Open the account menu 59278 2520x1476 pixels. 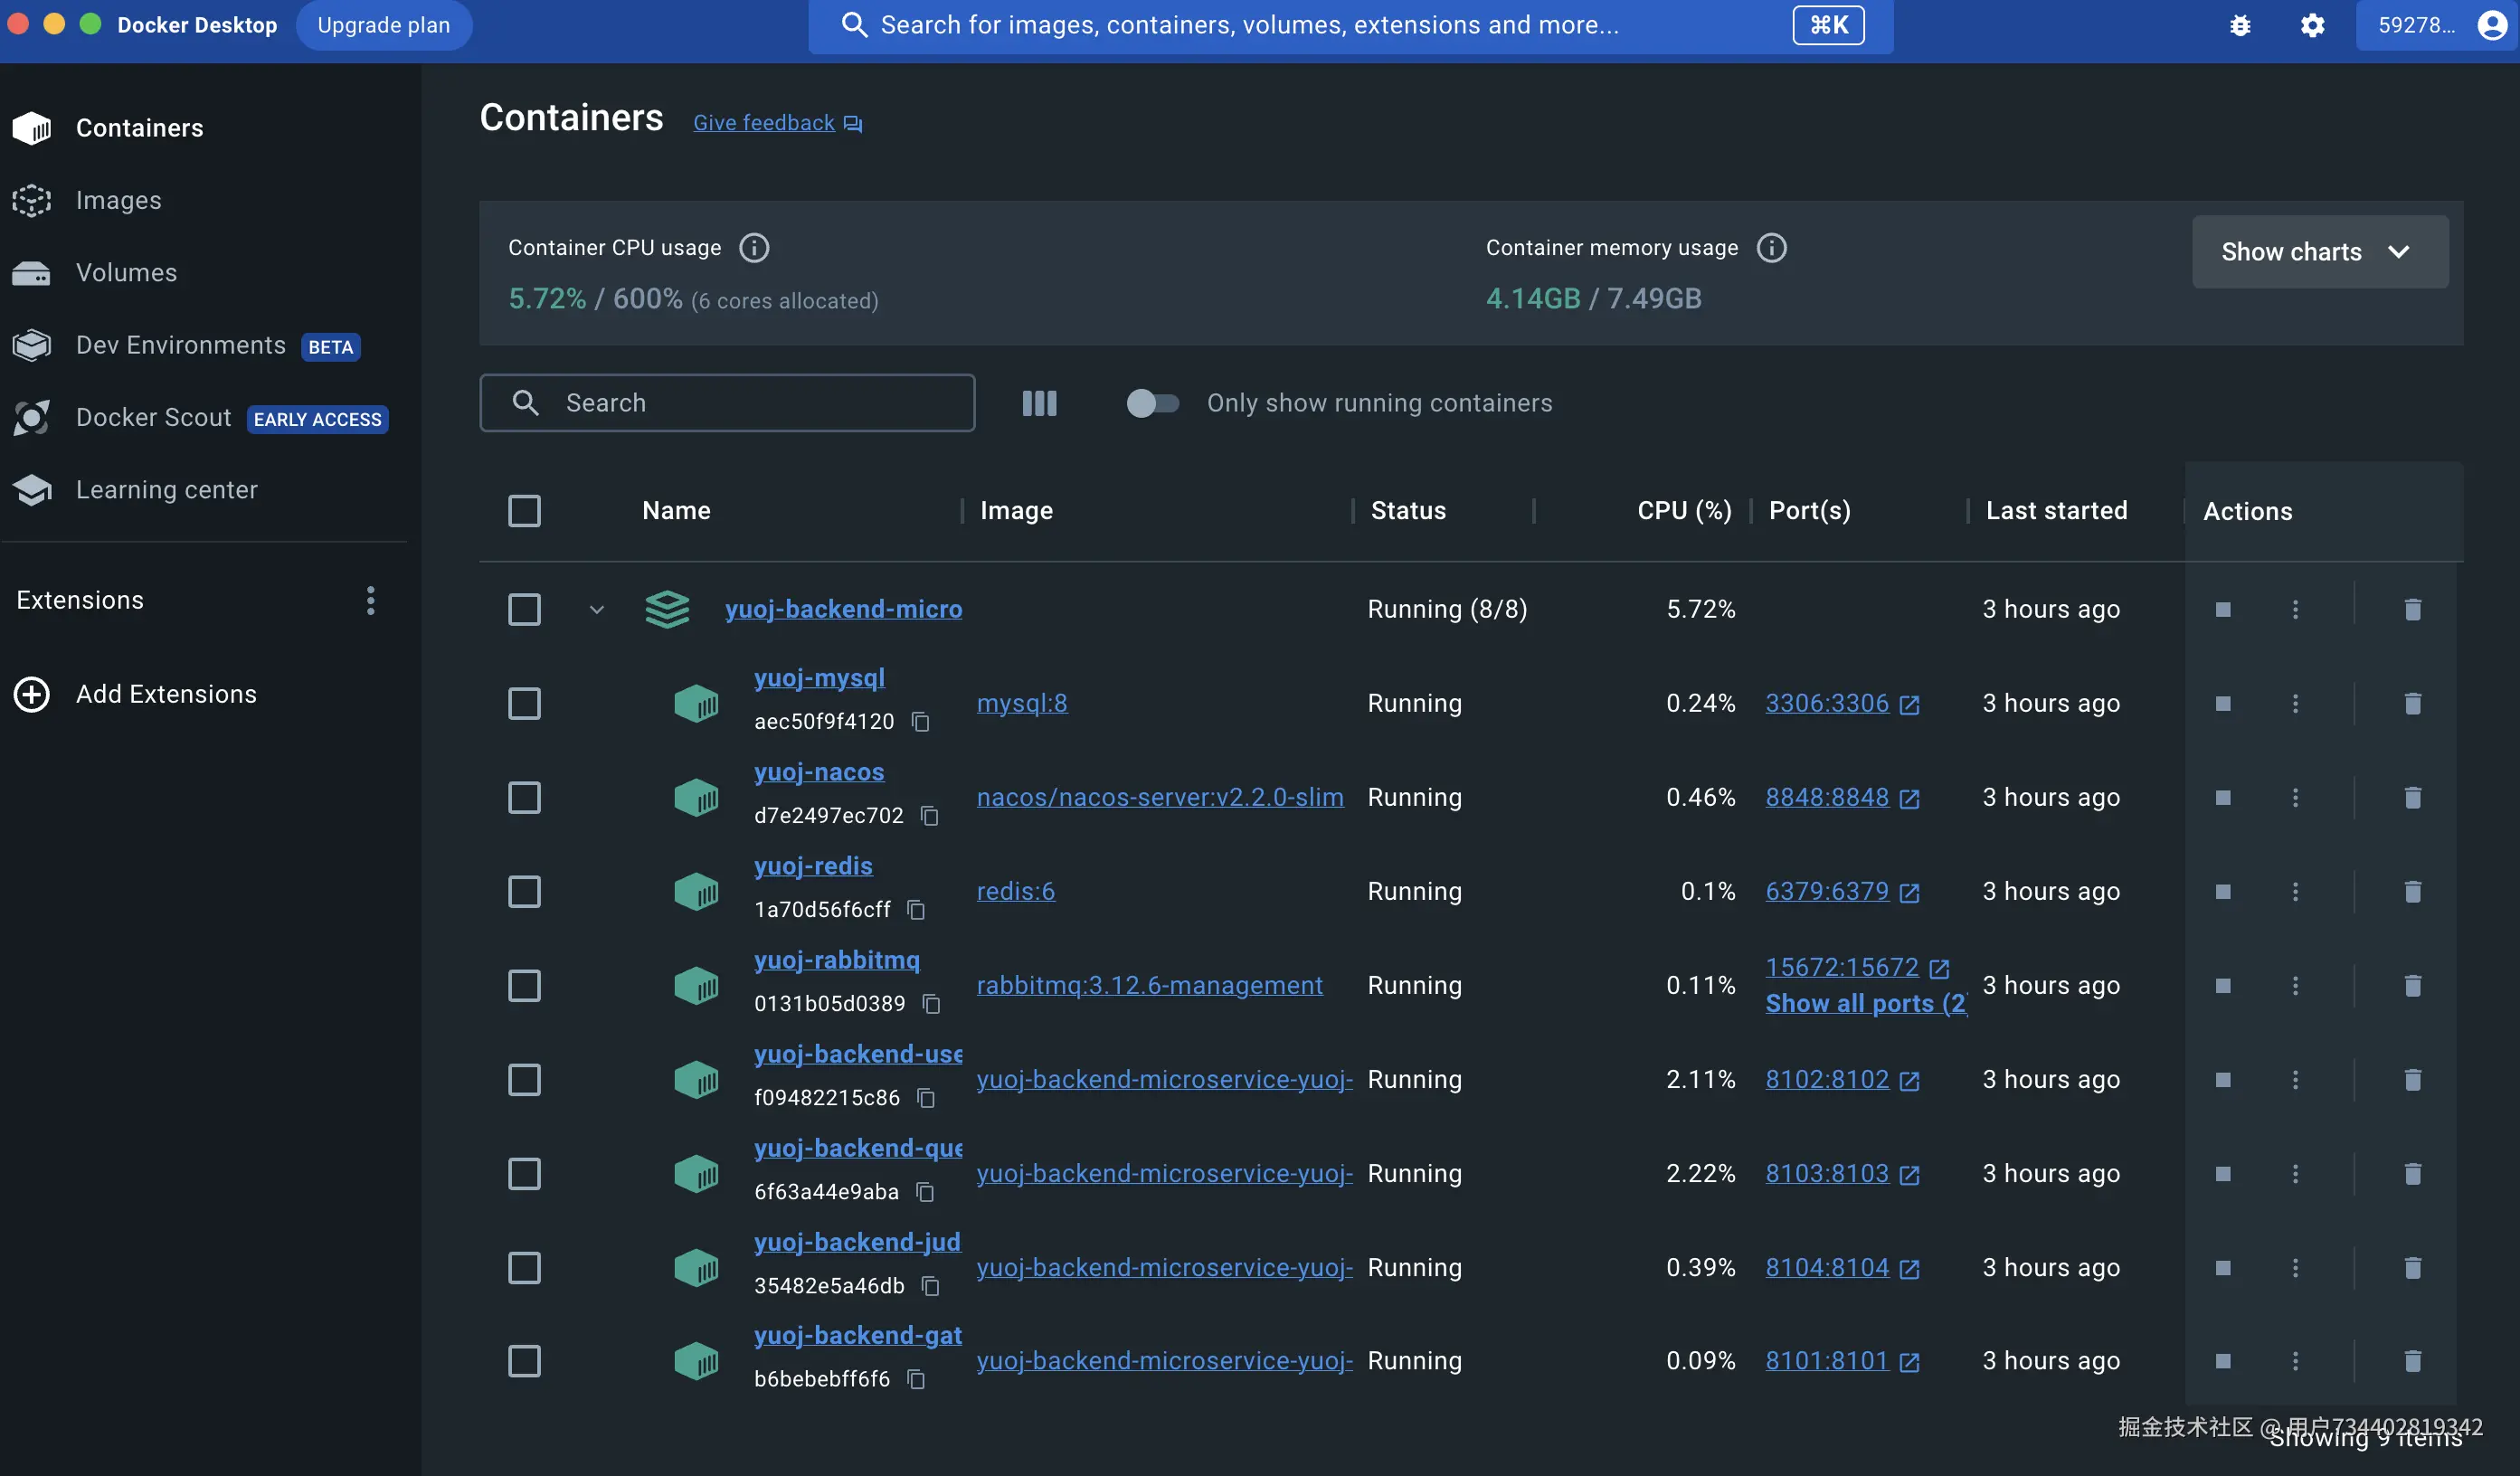click(2438, 25)
